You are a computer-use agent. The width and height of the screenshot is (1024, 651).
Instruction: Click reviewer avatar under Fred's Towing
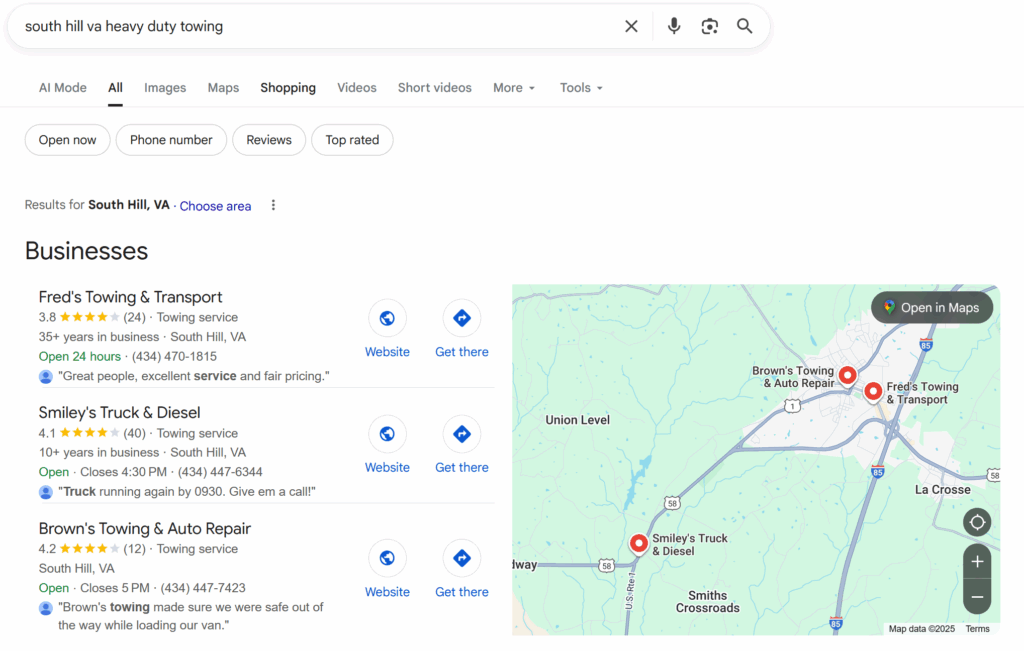pos(46,377)
